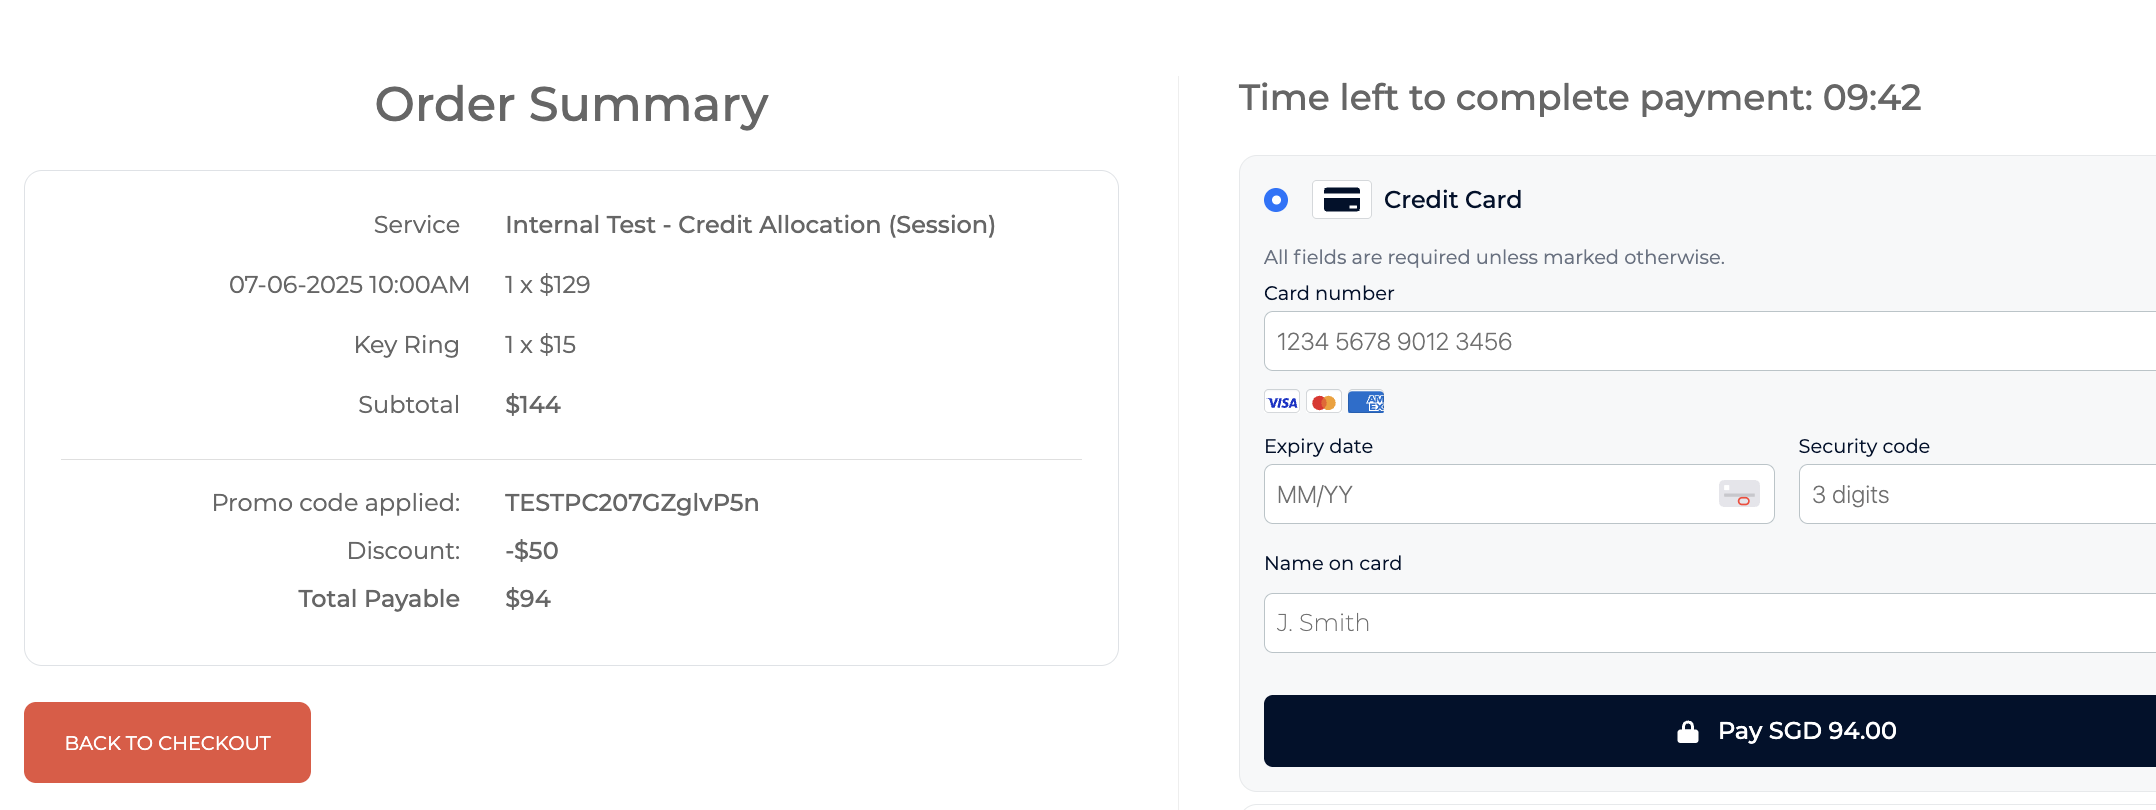Click the Order Summary heading
Image resolution: width=2156 pixels, height=810 pixels.
(571, 104)
